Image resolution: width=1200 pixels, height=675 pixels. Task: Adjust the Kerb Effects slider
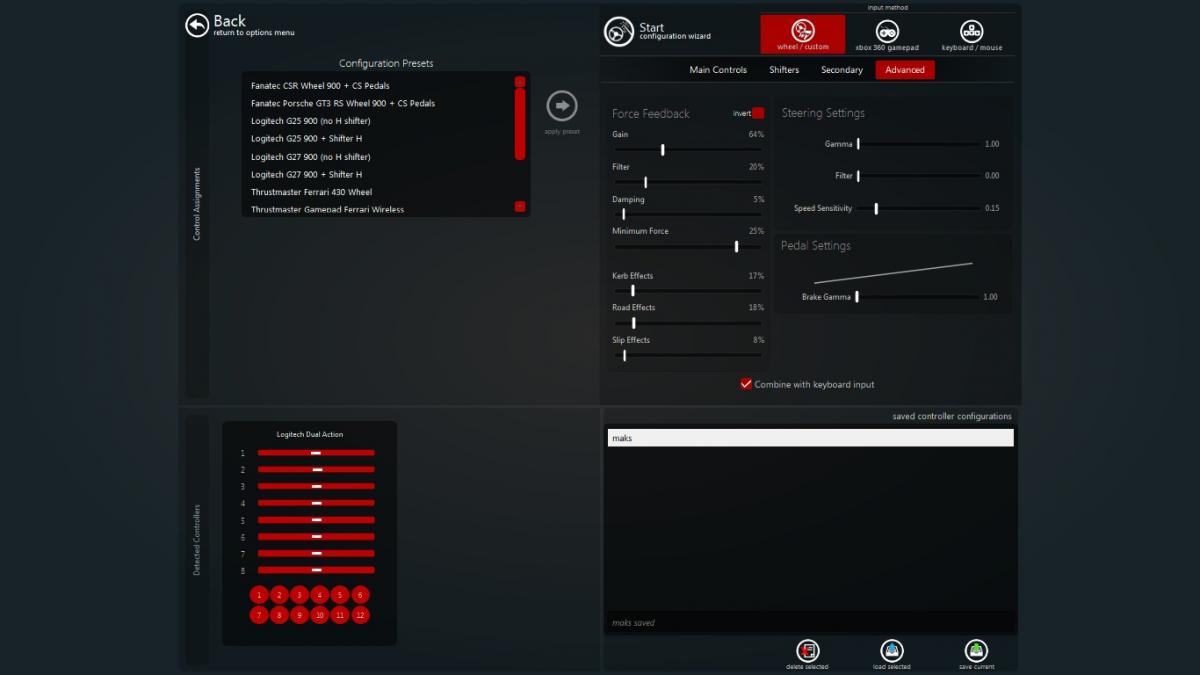(688, 291)
